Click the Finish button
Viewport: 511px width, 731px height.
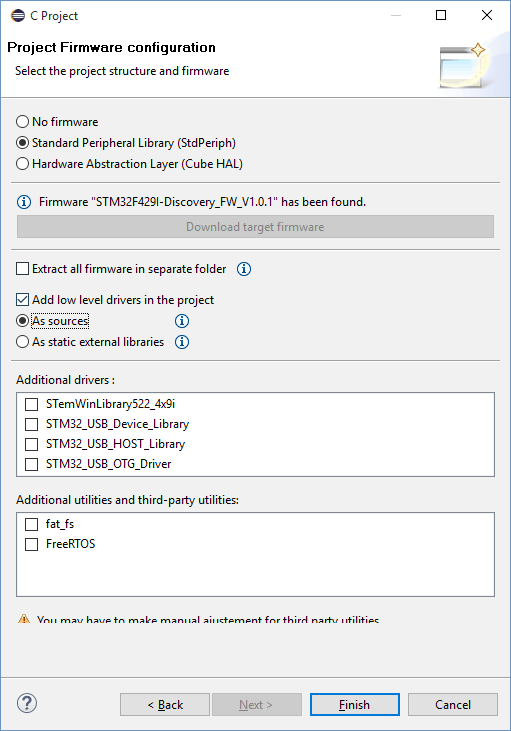(355, 704)
